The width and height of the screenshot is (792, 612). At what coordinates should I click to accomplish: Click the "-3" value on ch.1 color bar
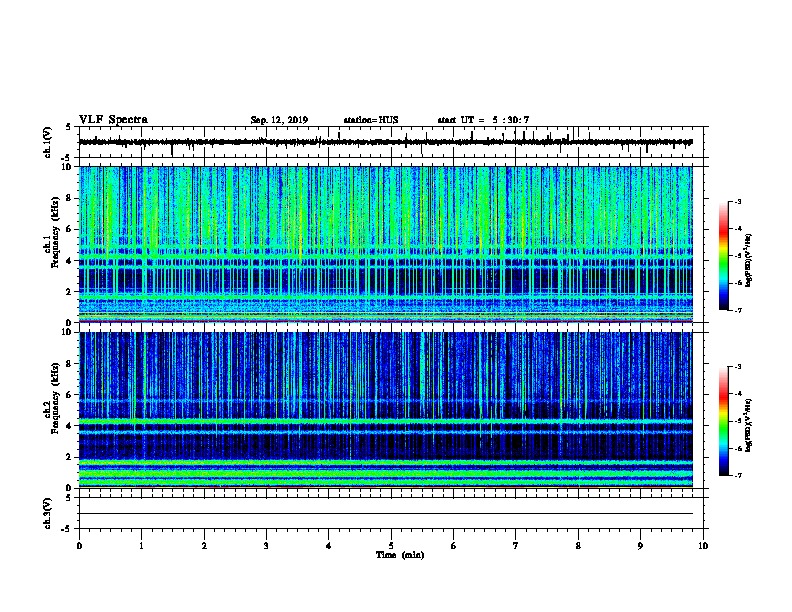click(x=738, y=201)
